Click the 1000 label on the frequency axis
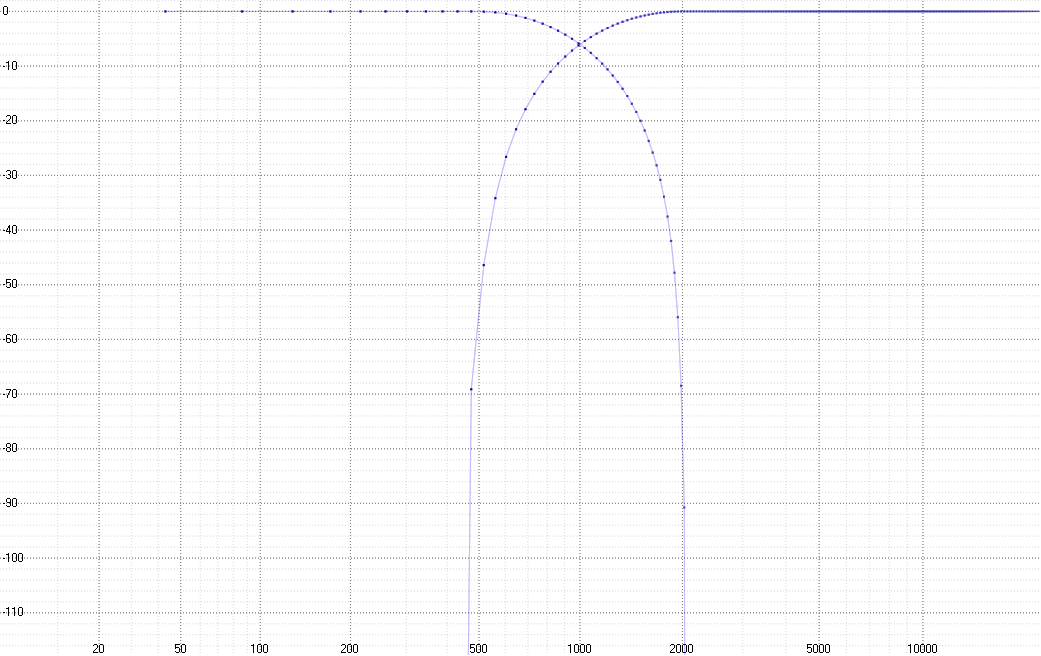Screen dimensions: 1041x656 [579, 649]
